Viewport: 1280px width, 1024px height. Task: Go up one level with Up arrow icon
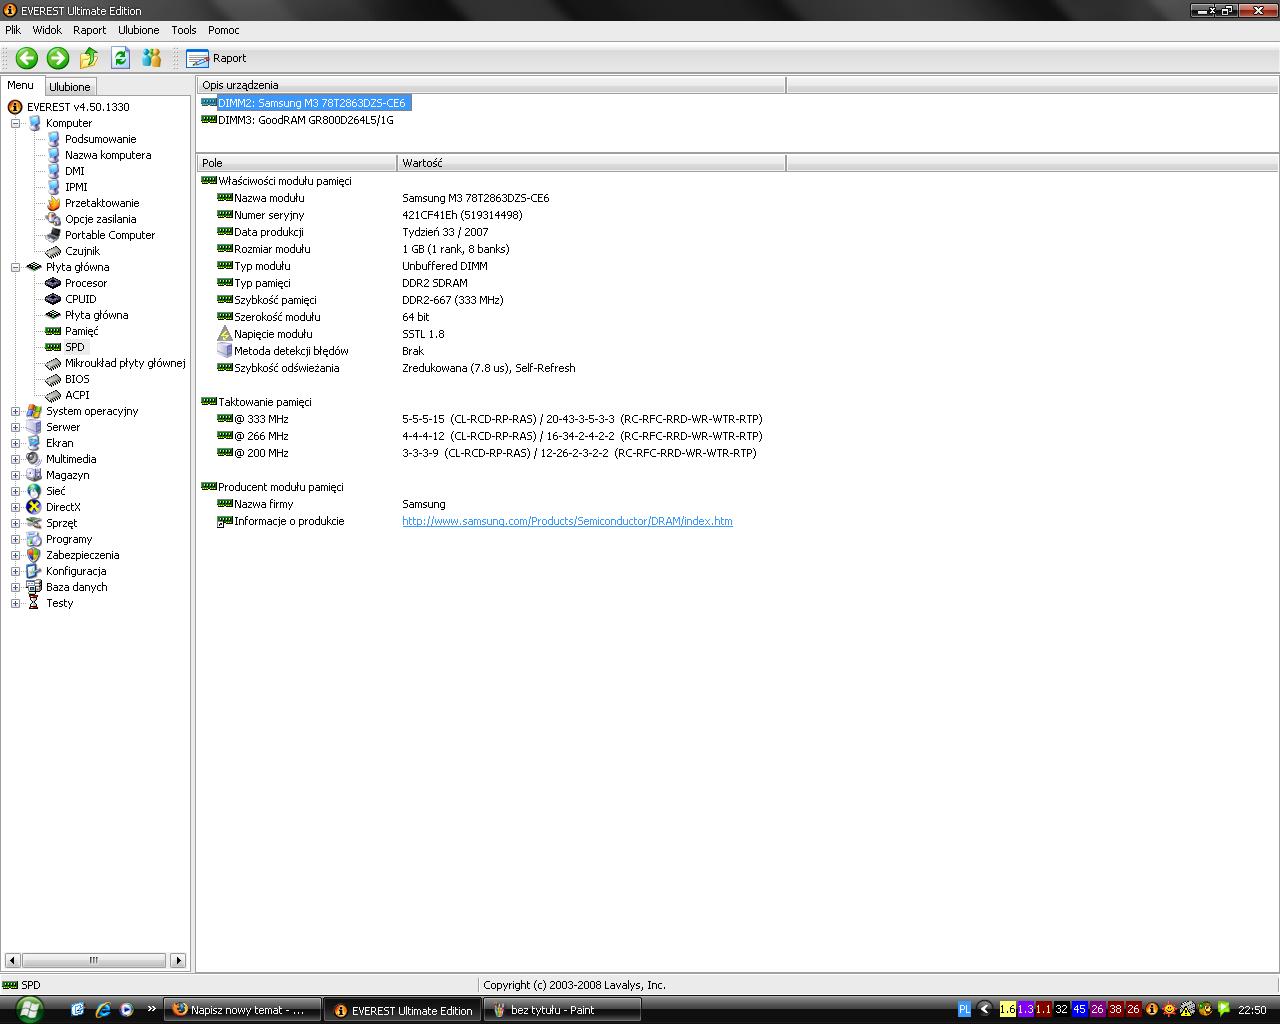tap(89, 58)
